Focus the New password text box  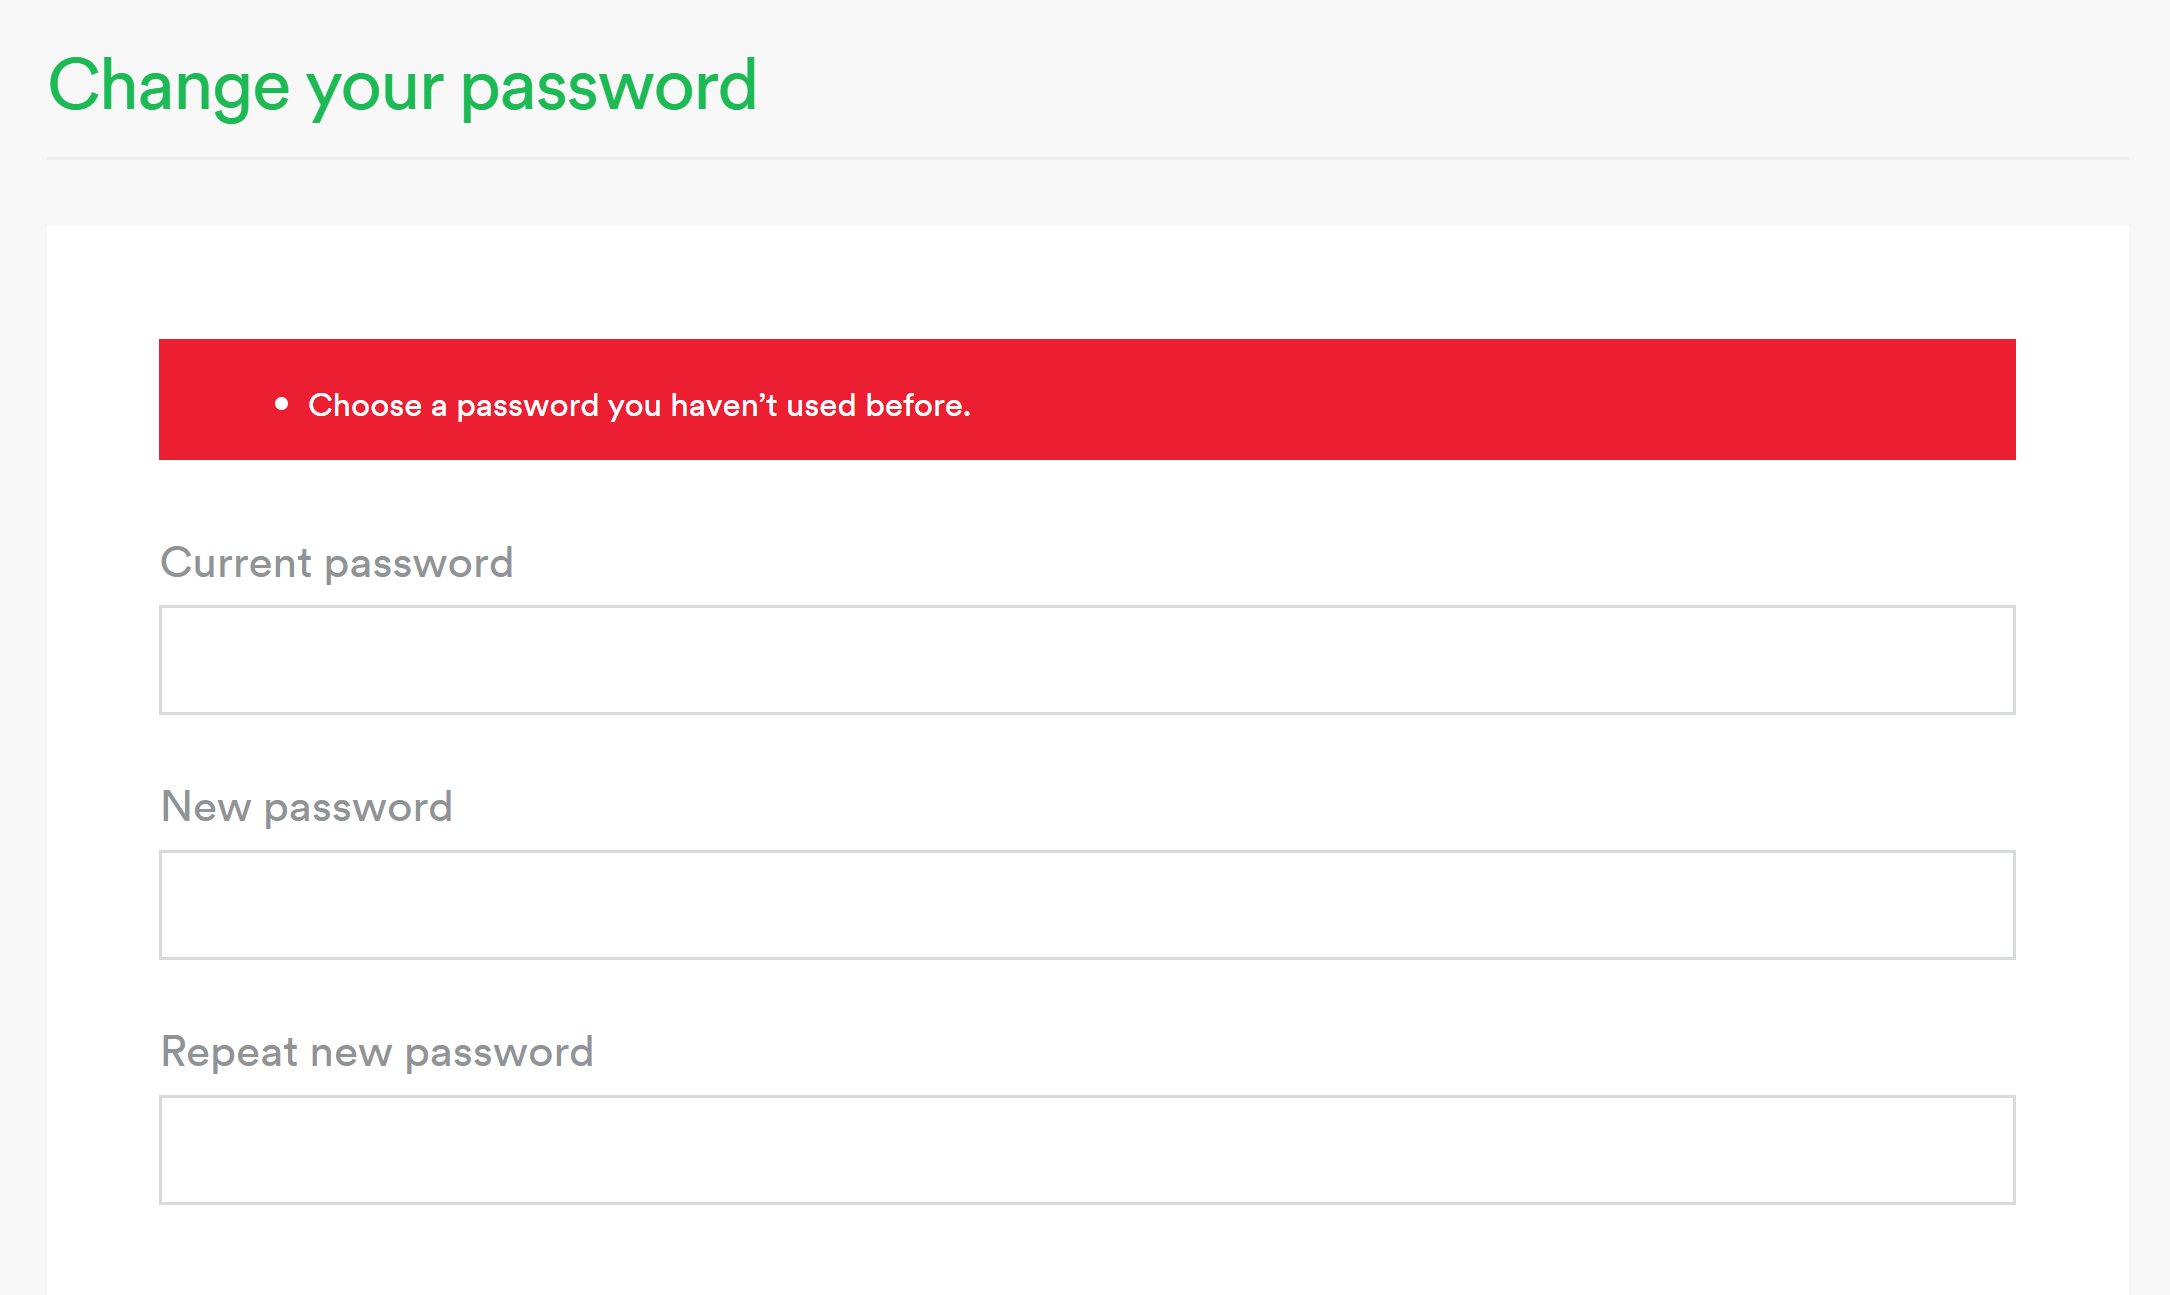click(x=1087, y=905)
